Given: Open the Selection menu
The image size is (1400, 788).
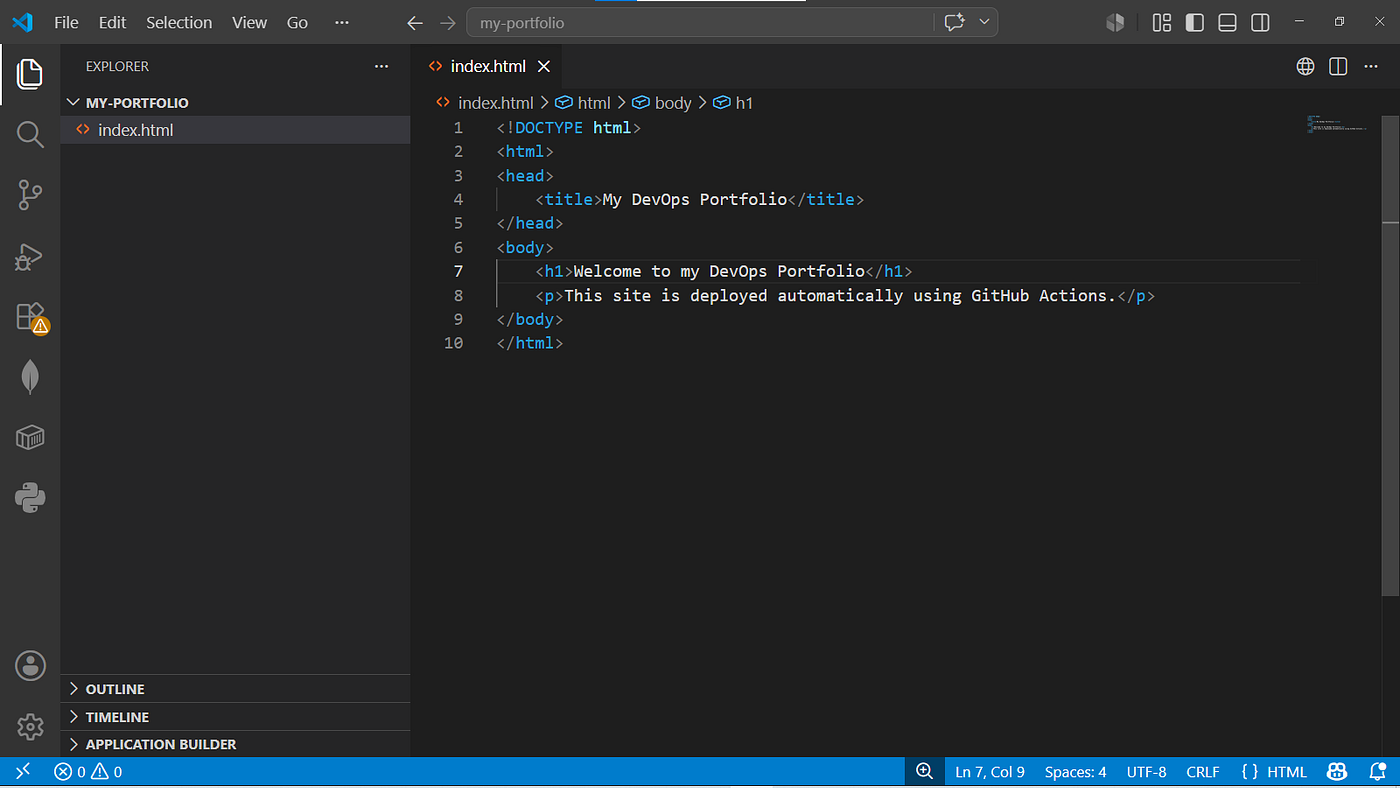Looking at the screenshot, I should point(179,22).
